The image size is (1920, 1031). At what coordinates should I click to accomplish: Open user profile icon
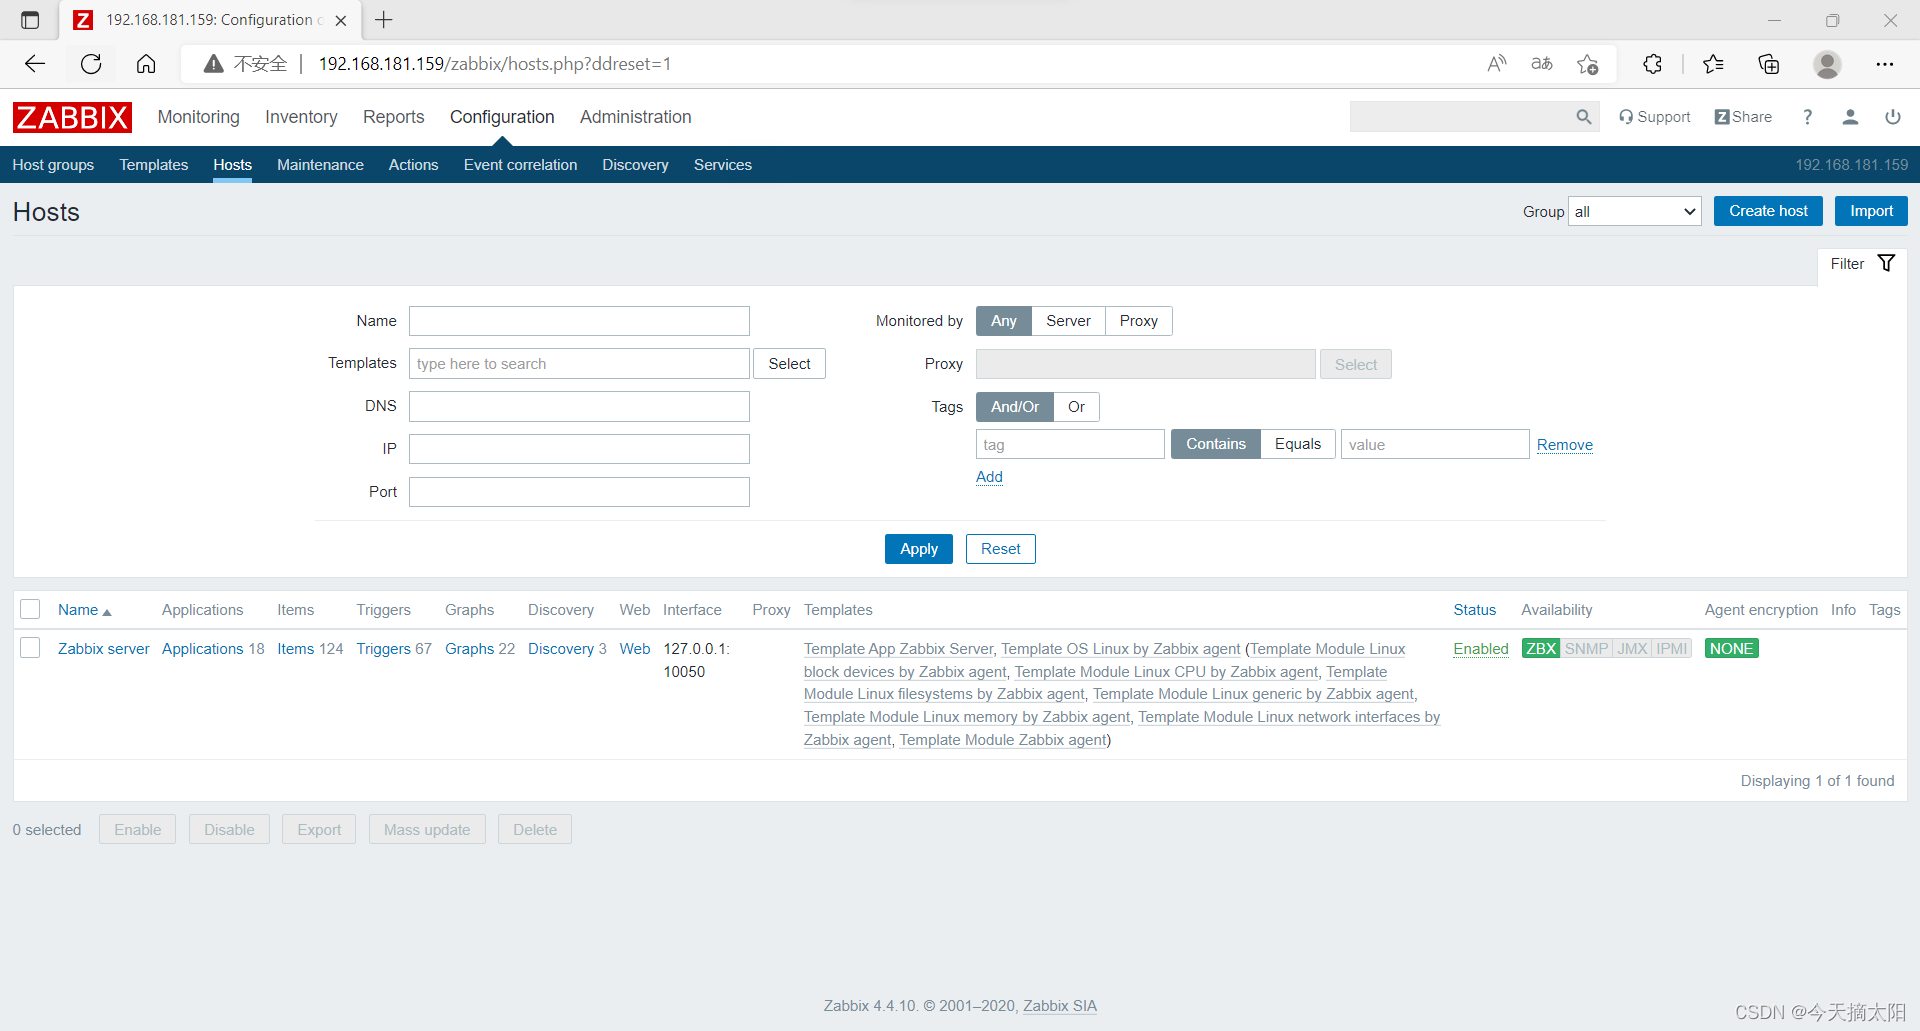tap(1850, 117)
